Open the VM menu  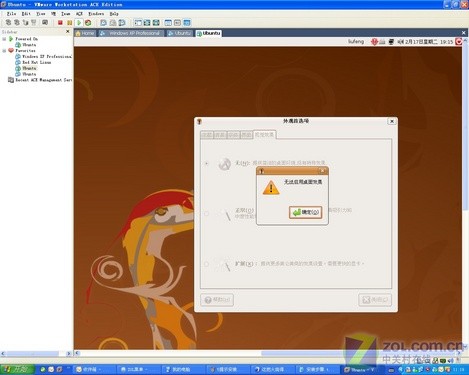pos(53,14)
